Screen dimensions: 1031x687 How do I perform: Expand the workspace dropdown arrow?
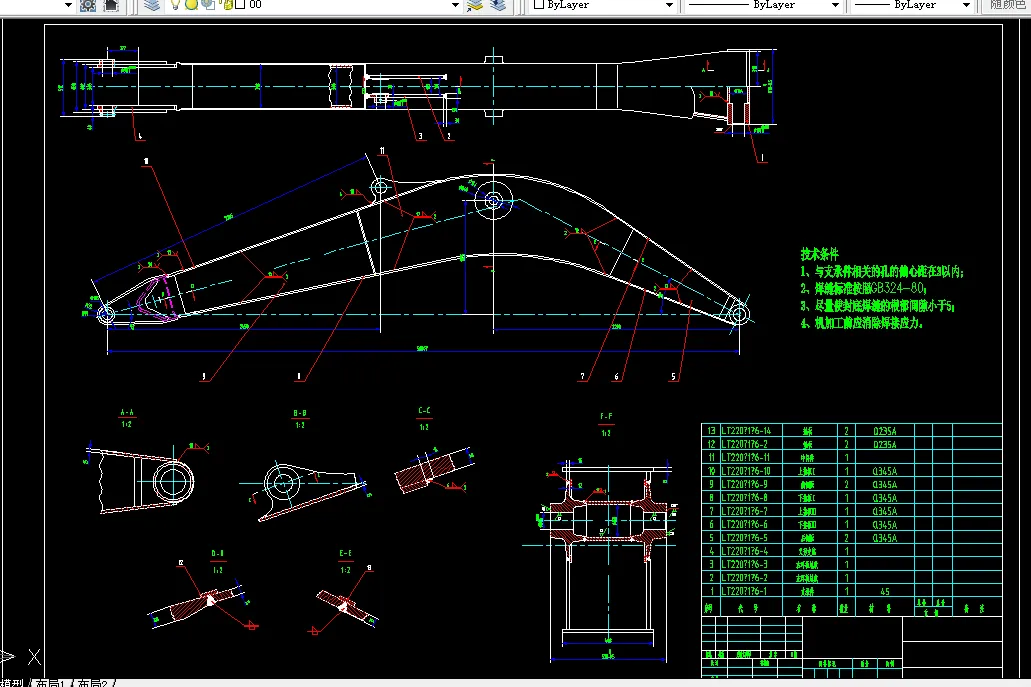[x=68, y=5]
